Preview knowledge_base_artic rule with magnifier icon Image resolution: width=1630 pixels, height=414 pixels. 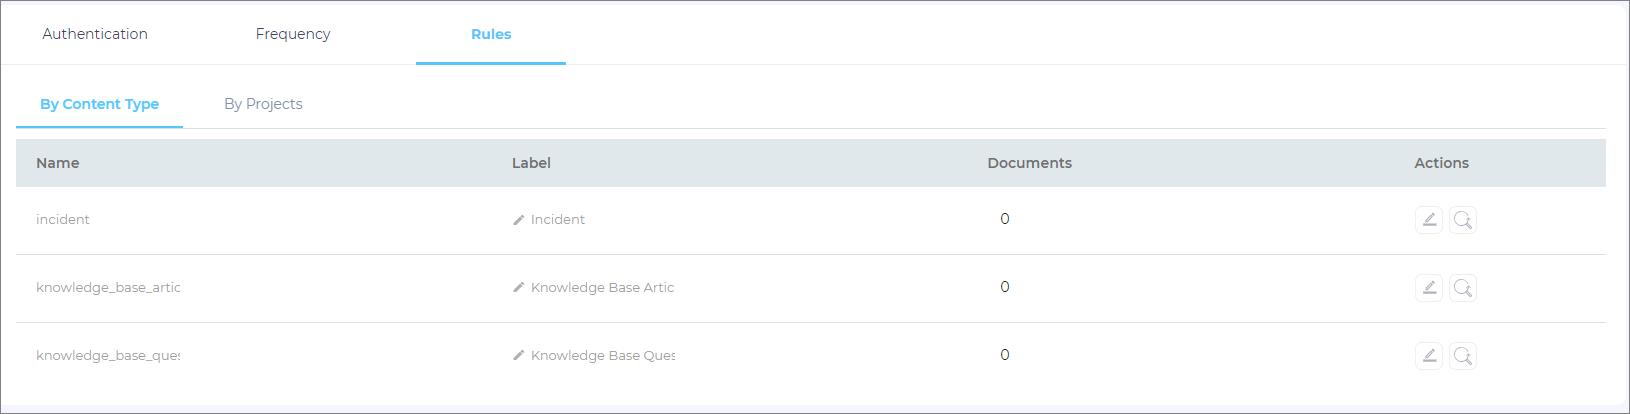pyautogui.click(x=1463, y=288)
